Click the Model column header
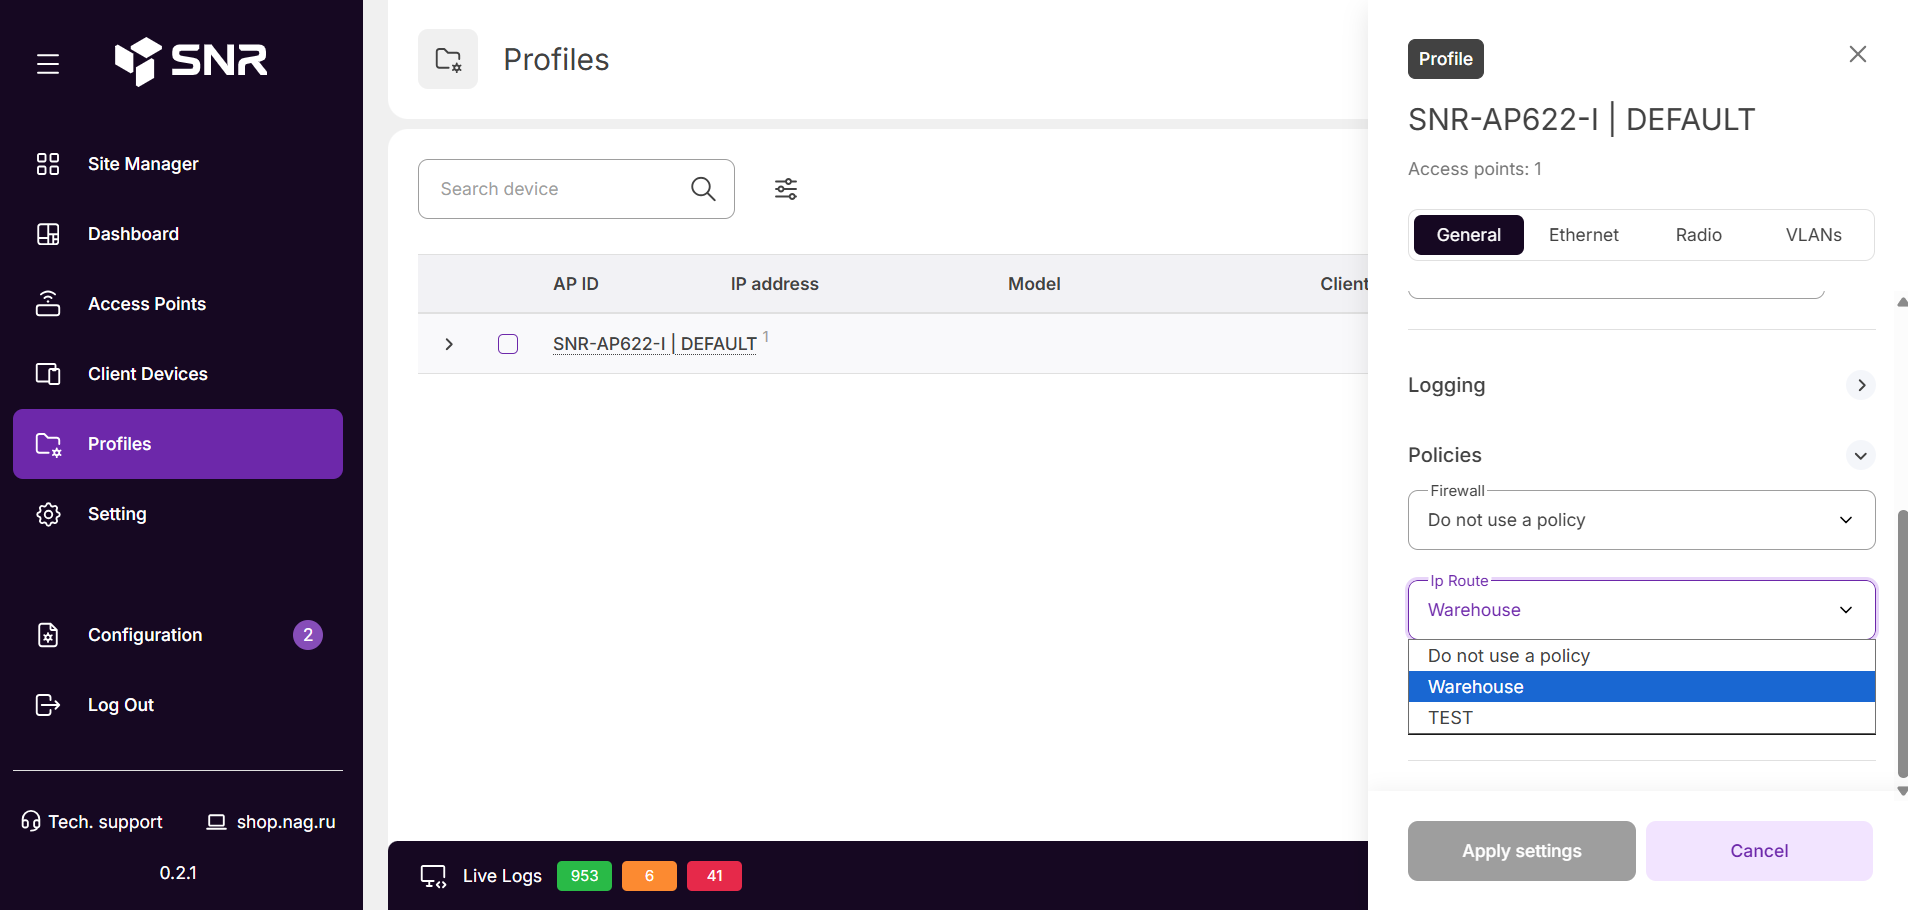Screen dimensions: 1908x910 (1034, 284)
